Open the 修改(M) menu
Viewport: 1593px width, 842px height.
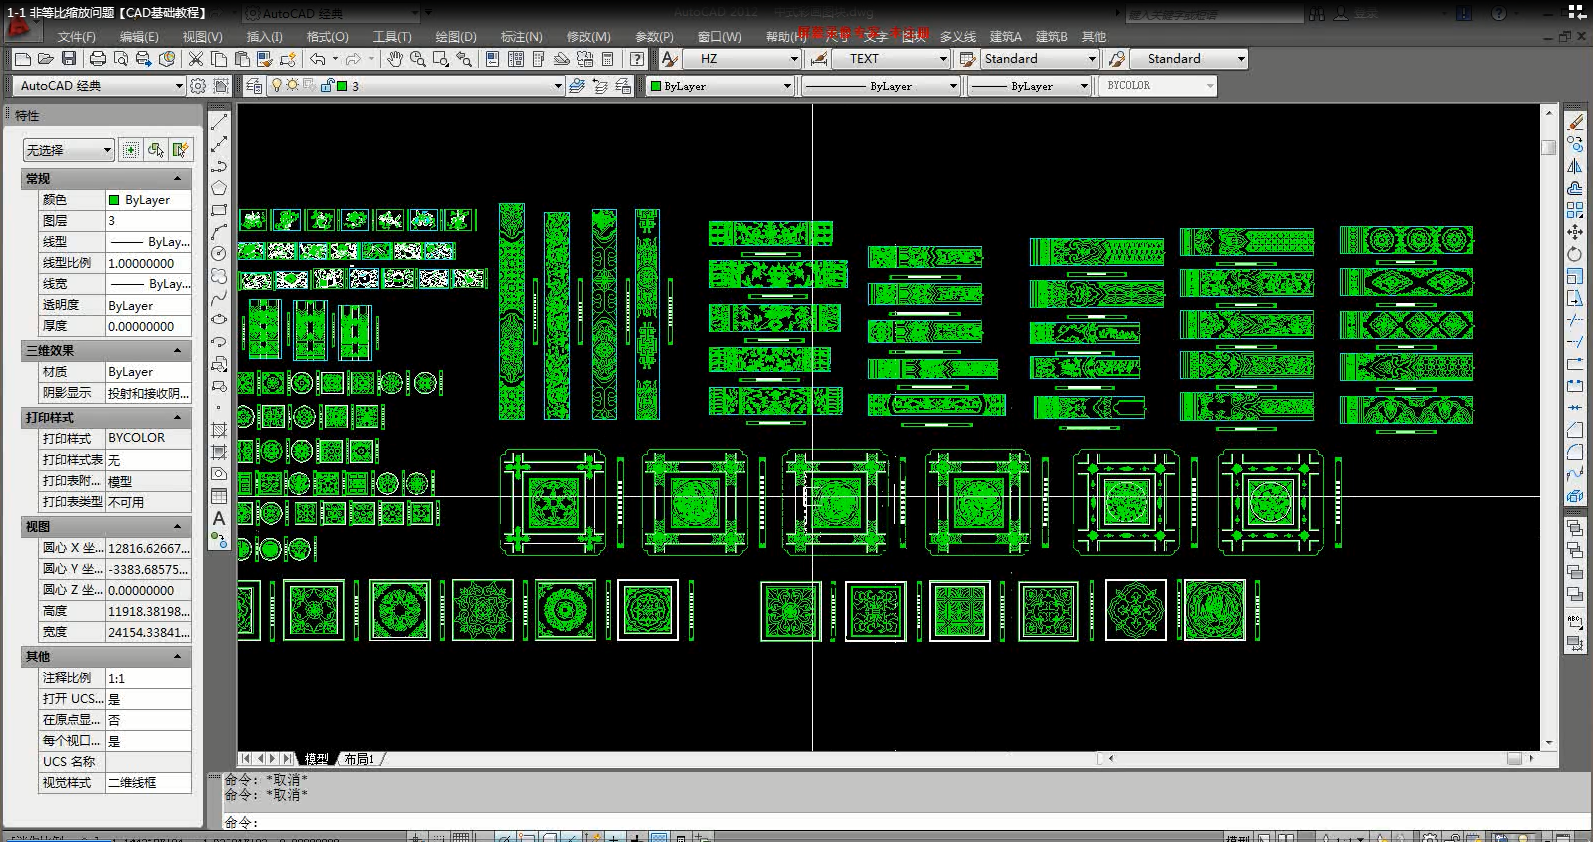pos(588,37)
